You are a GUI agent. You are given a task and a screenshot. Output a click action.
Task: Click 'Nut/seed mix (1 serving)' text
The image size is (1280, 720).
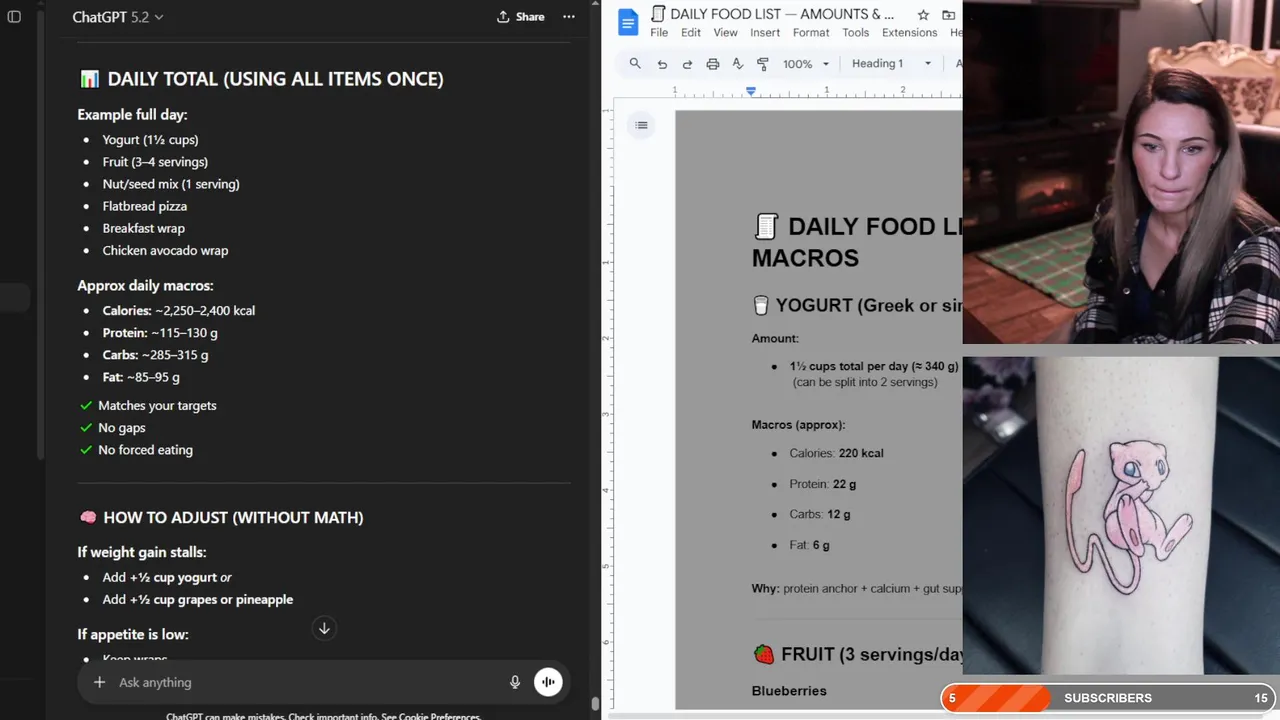tap(171, 184)
